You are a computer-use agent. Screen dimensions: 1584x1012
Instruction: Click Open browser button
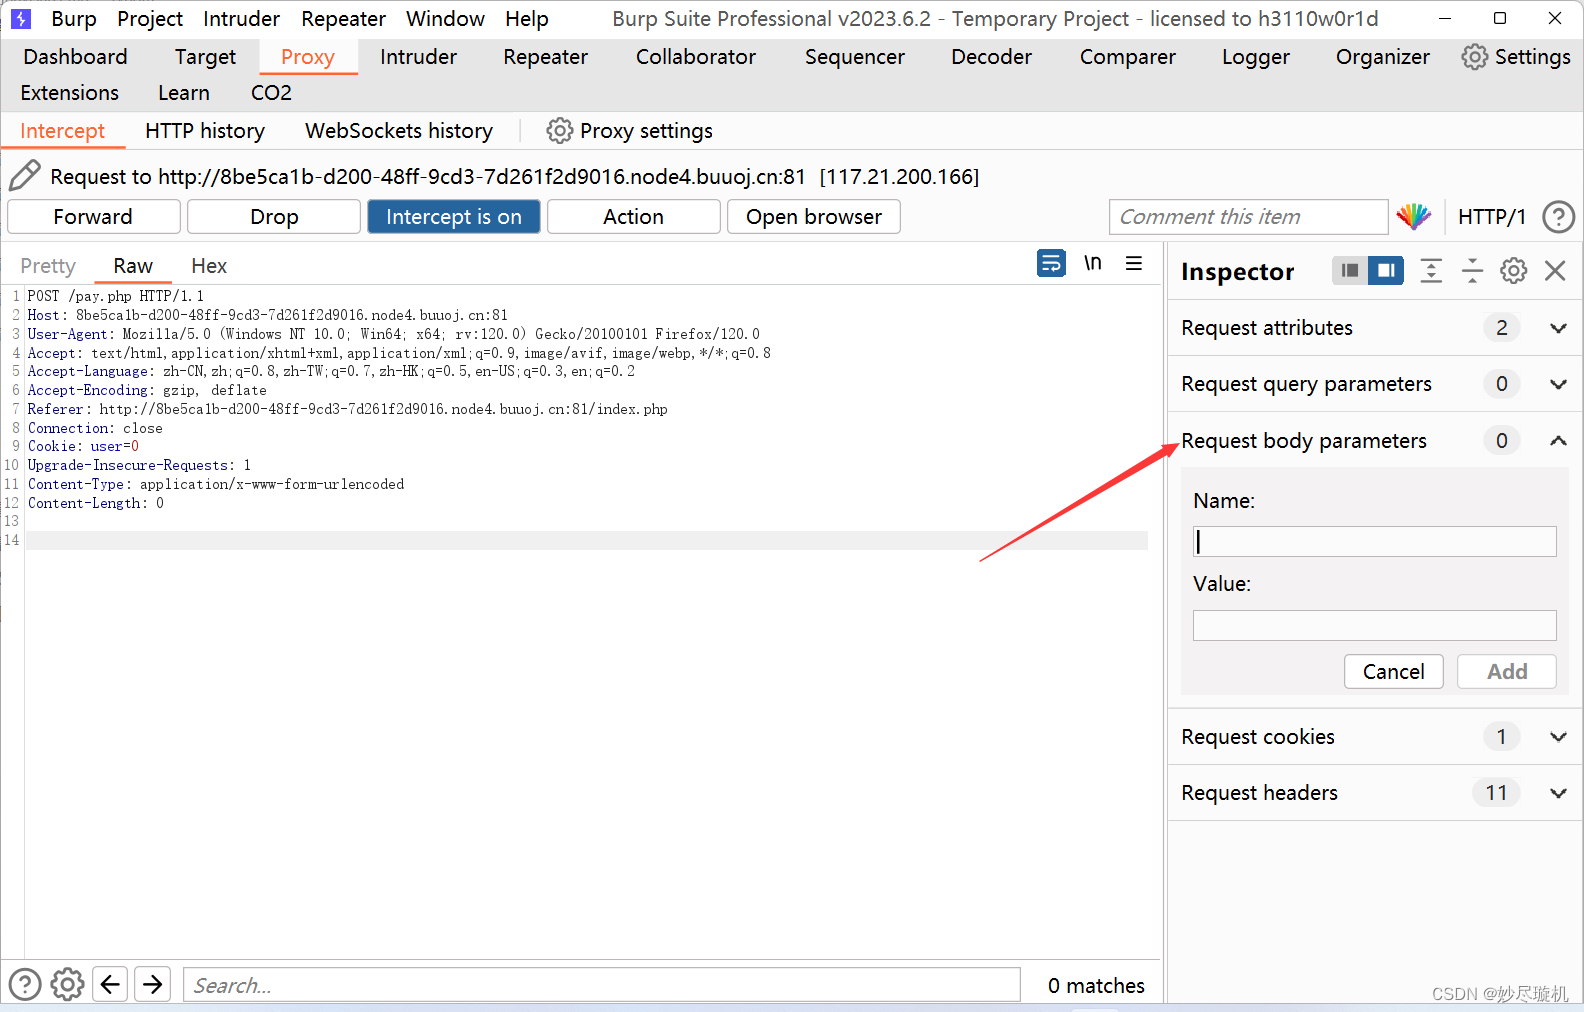pyautogui.click(x=814, y=217)
